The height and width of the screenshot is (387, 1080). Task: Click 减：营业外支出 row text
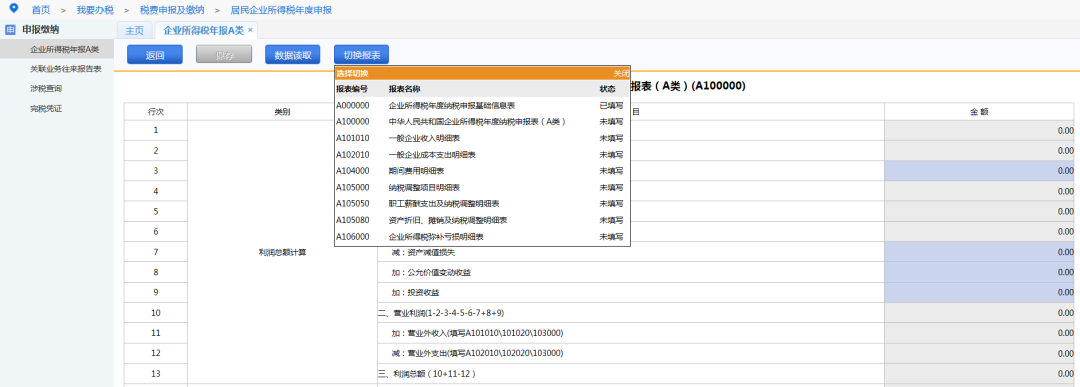click(477, 354)
